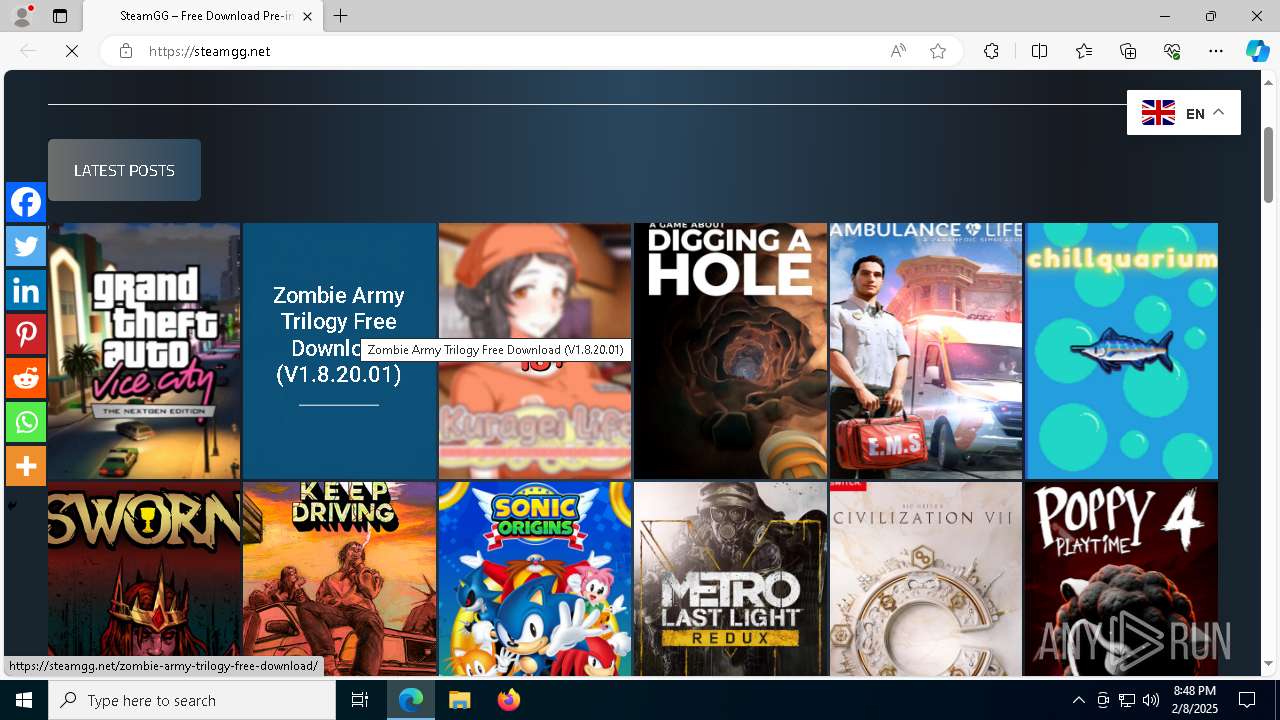Share page via Twitter icon
This screenshot has height=720, width=1280.
click(x=26, y=246)
